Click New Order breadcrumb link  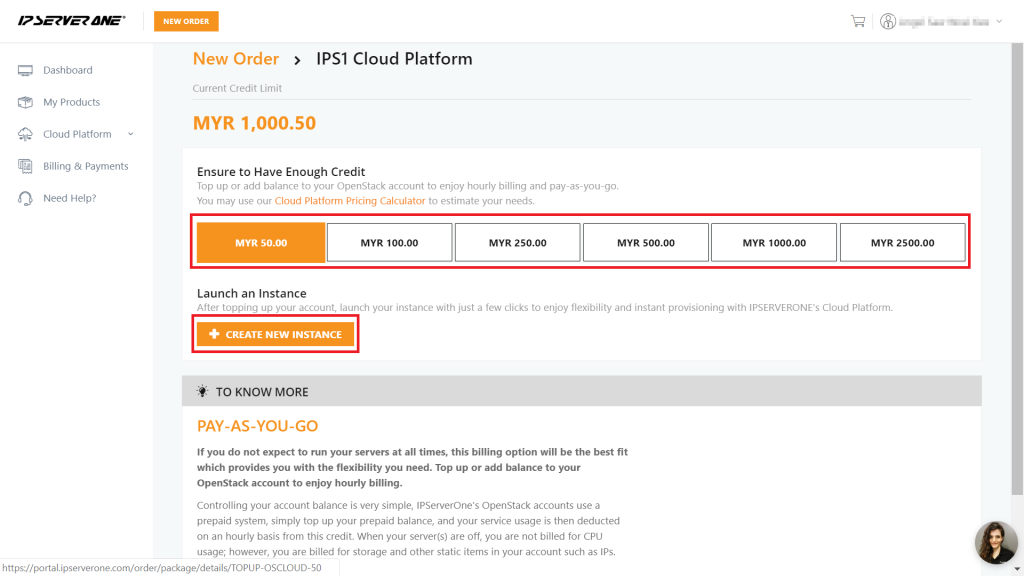tap(236, 59)
